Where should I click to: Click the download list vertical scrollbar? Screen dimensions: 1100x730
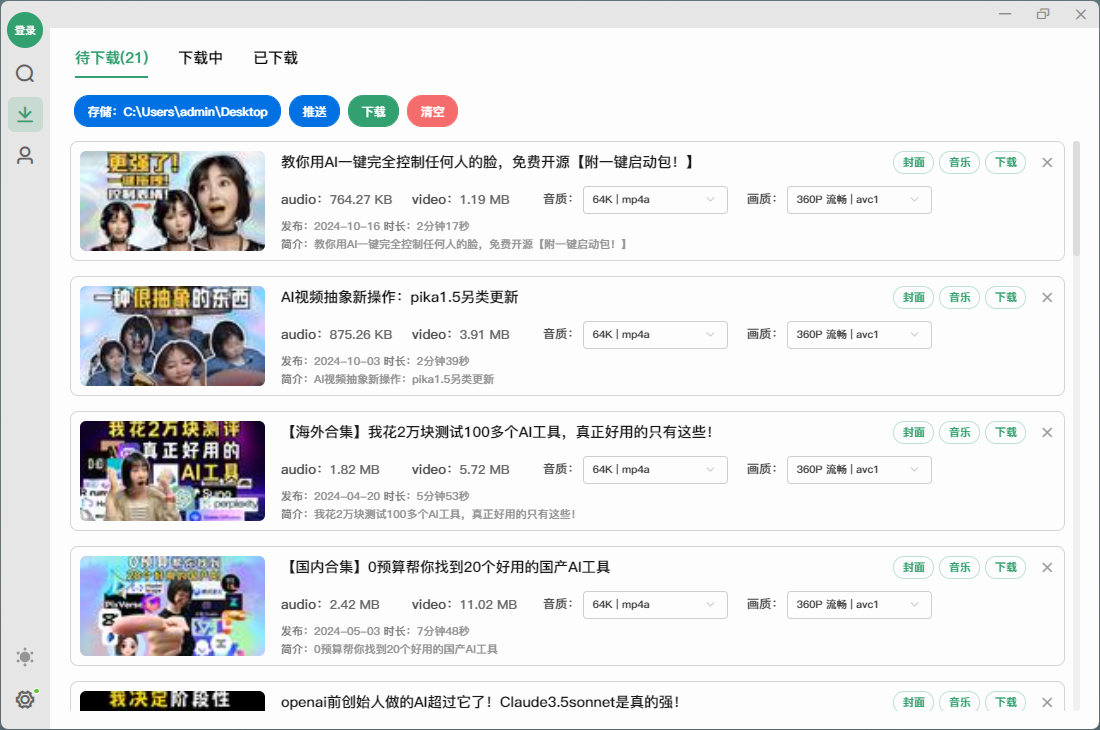(x=1076, y=199)
